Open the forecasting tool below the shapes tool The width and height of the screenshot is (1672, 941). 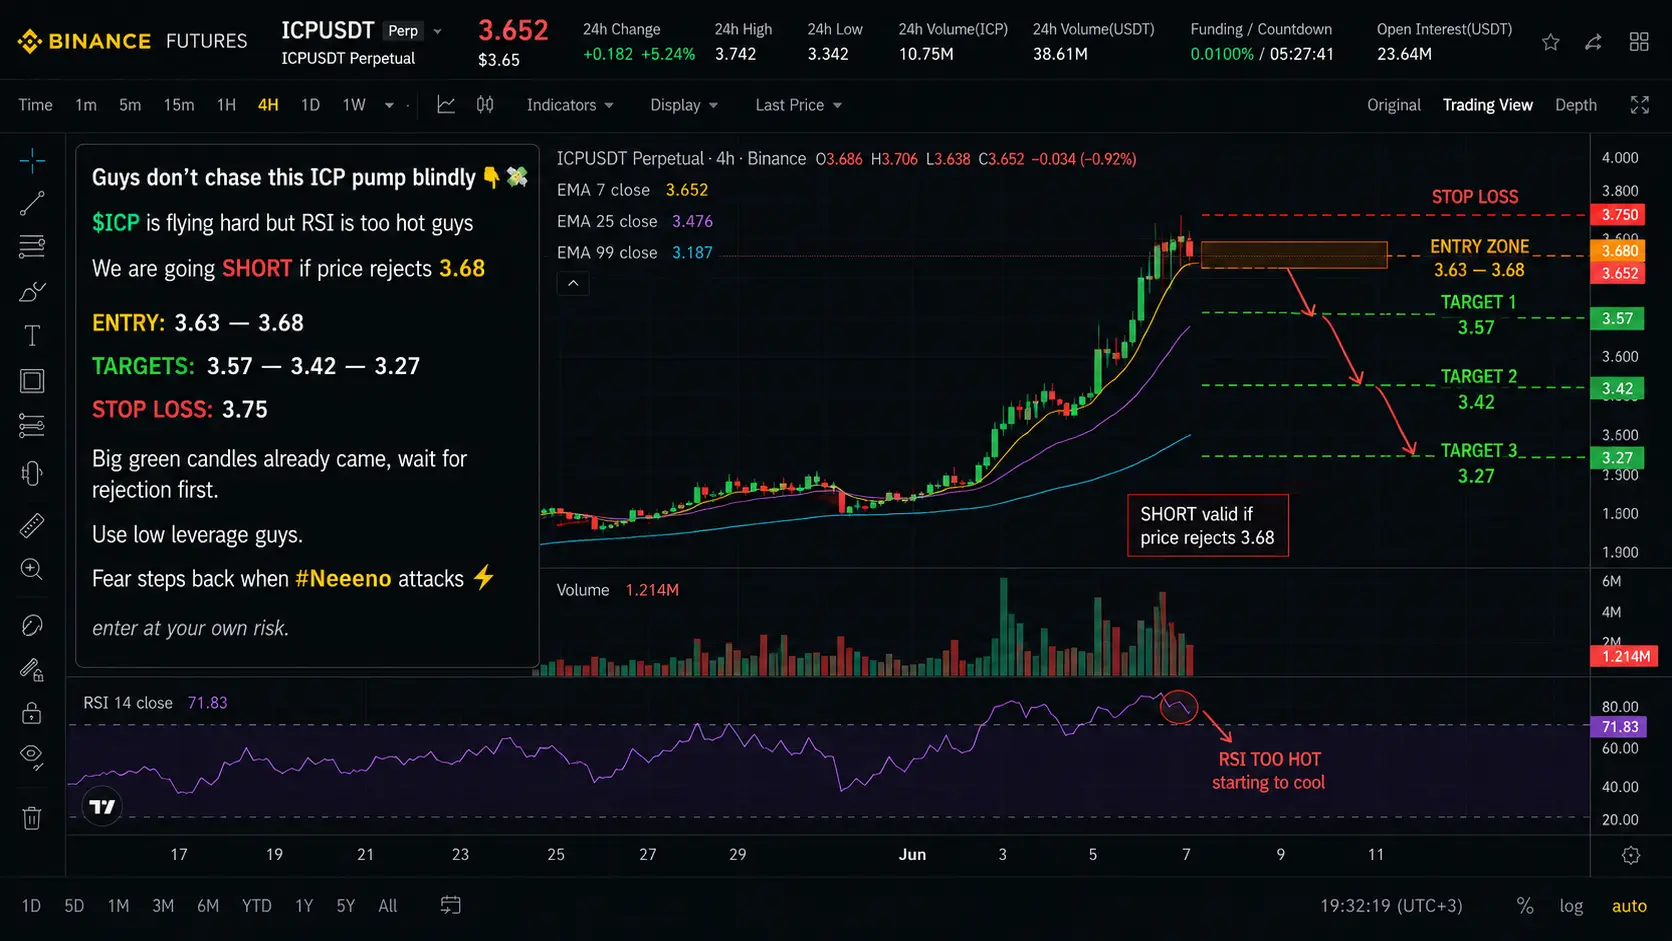[32, 426]
